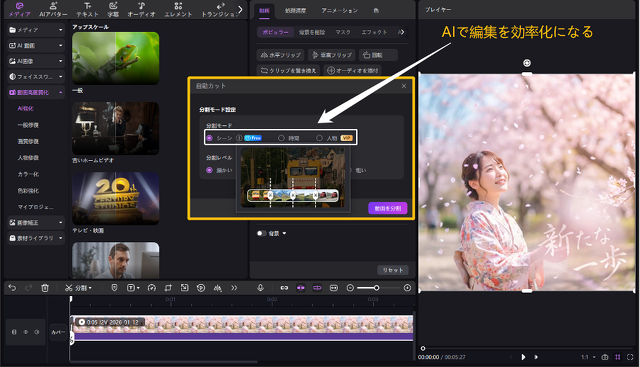Adjust the timeline zoom slider handle

[x=376, y=288]
